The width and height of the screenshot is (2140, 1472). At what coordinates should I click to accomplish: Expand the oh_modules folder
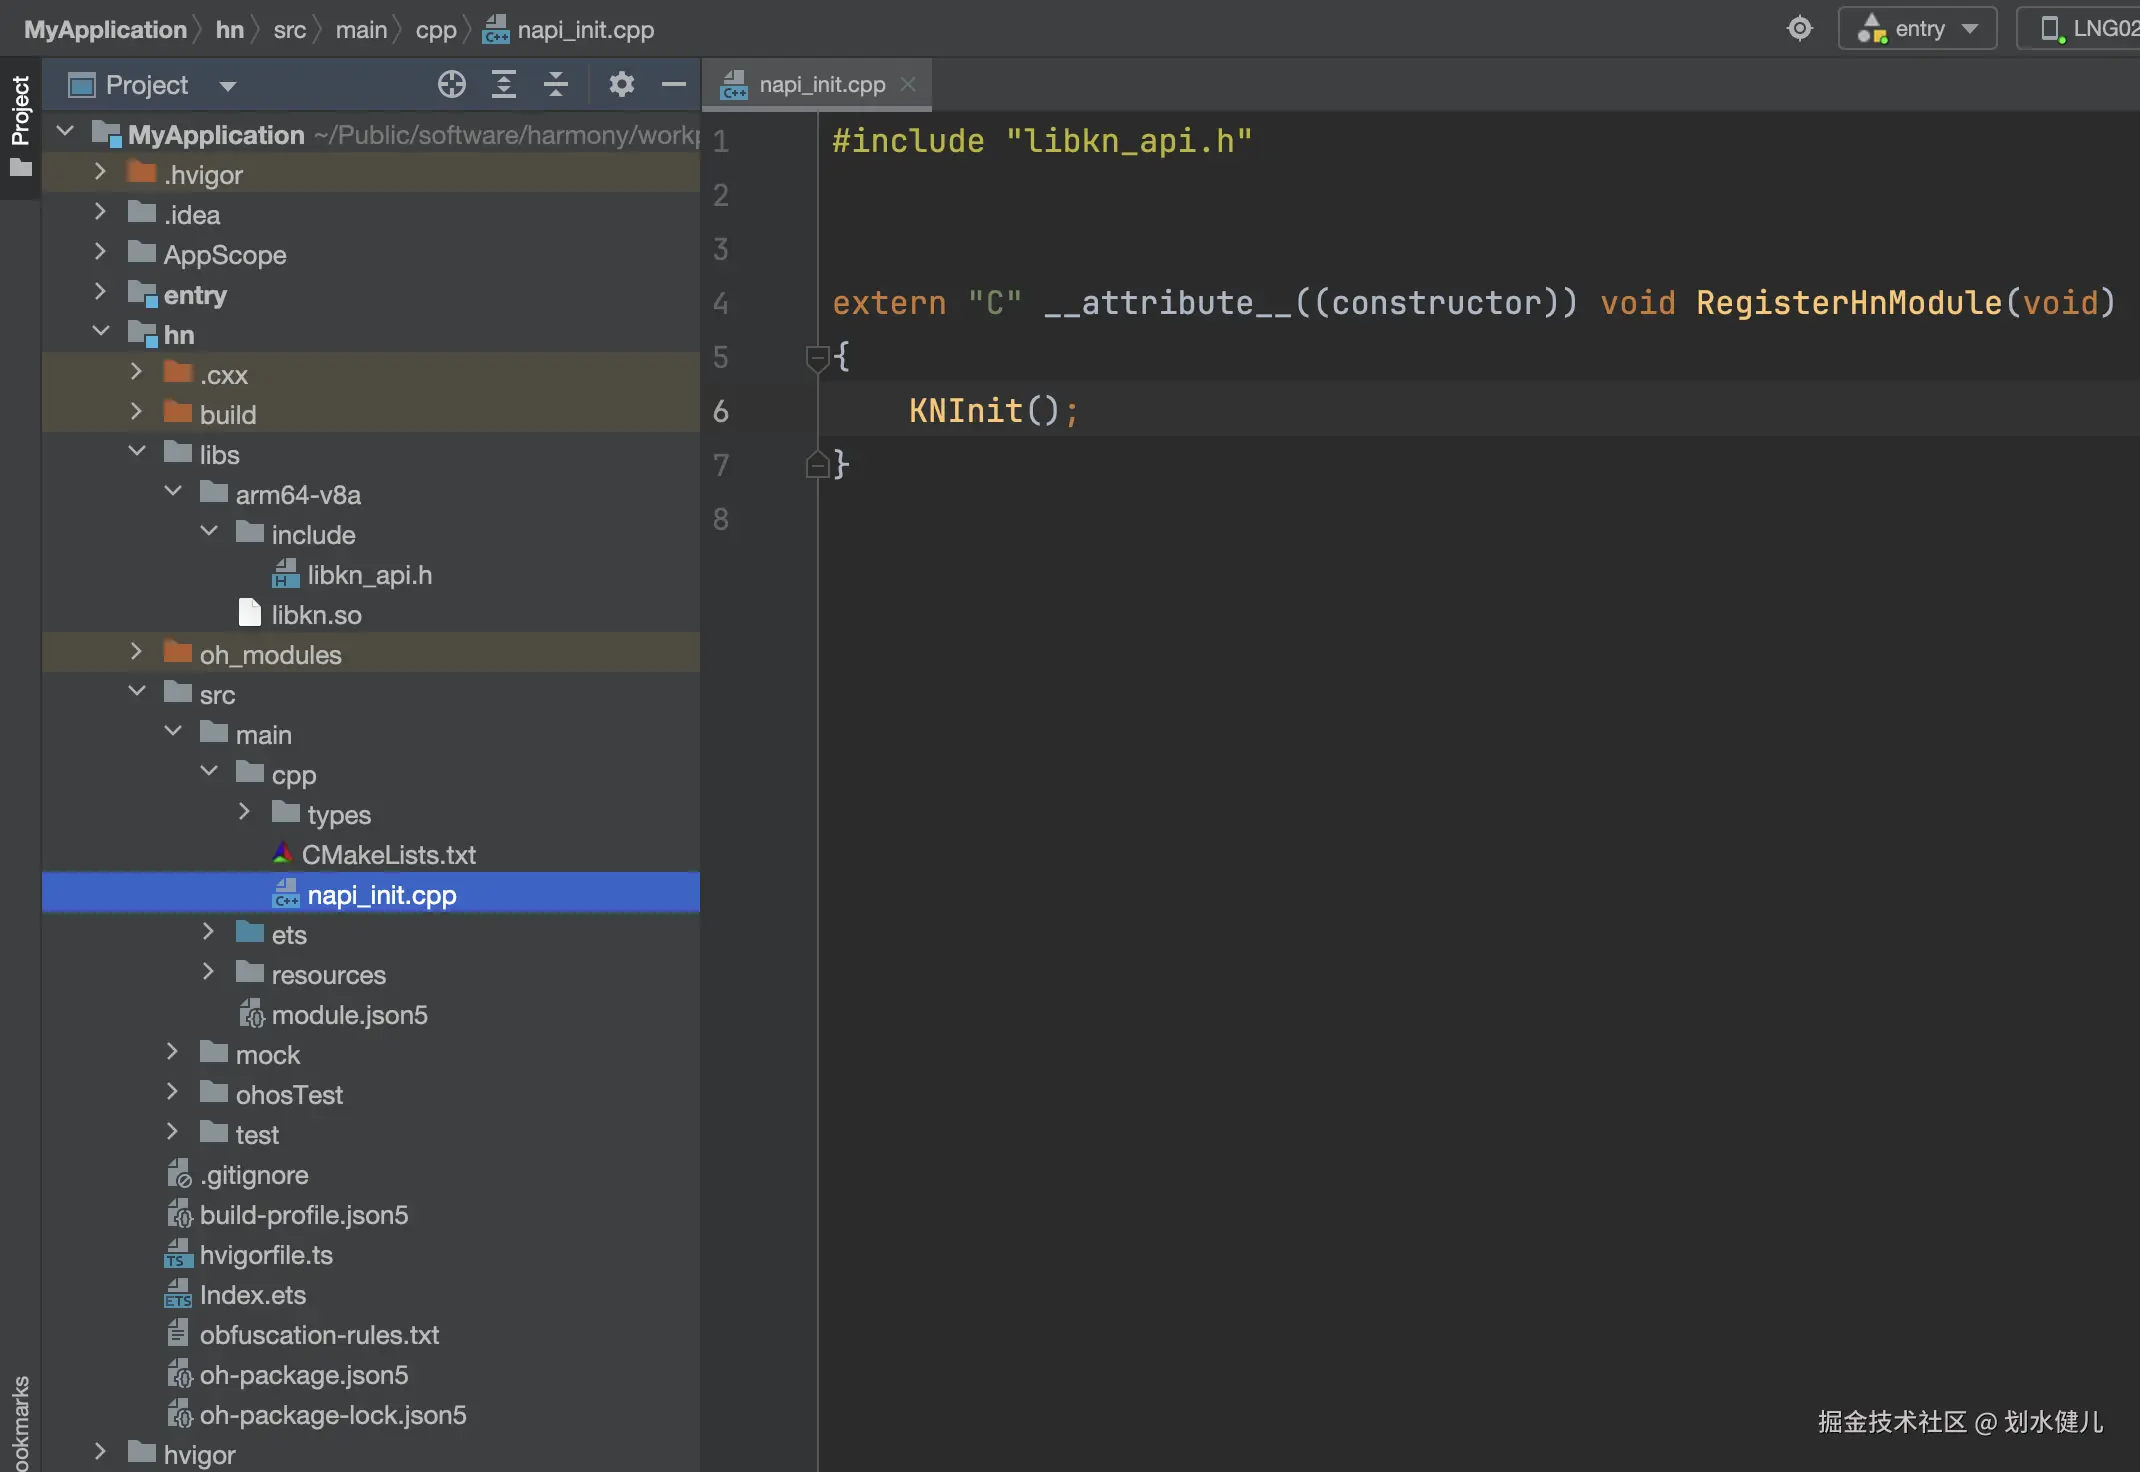pyautogui.click(x=137, y=653)
